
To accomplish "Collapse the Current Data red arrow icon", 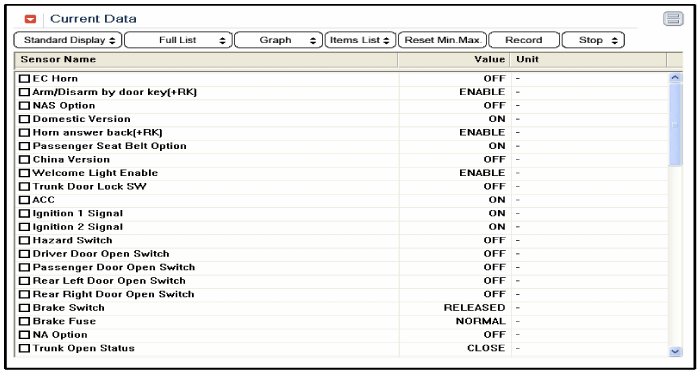I will [x=30, y=19].
